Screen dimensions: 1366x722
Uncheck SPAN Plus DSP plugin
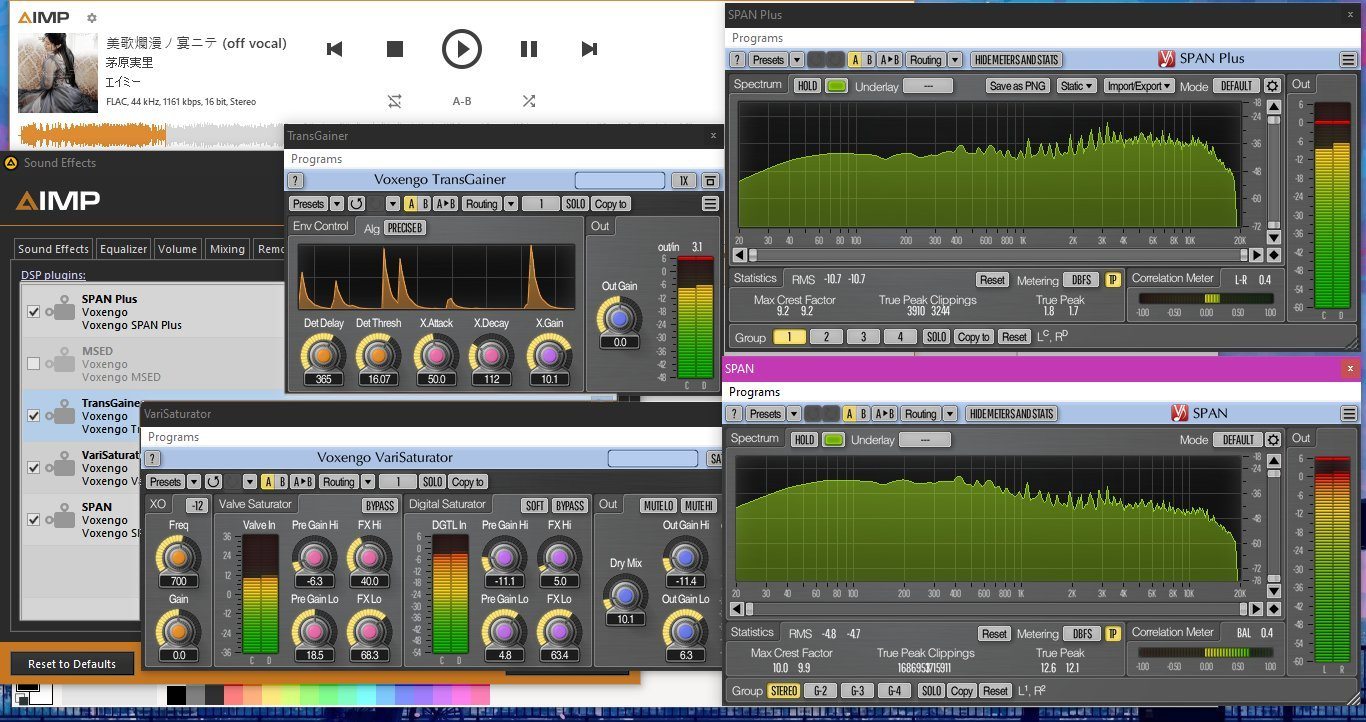[x=34, y=312]
